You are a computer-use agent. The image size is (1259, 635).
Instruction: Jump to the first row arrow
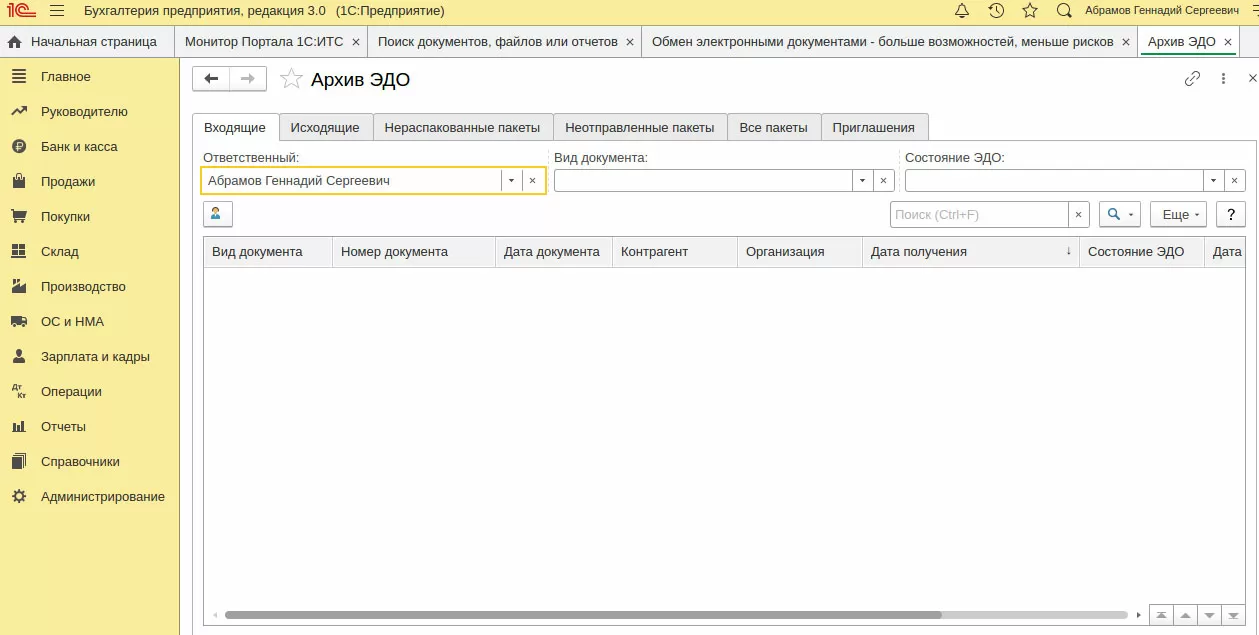pyautogui.click(x=1162, y=614)
